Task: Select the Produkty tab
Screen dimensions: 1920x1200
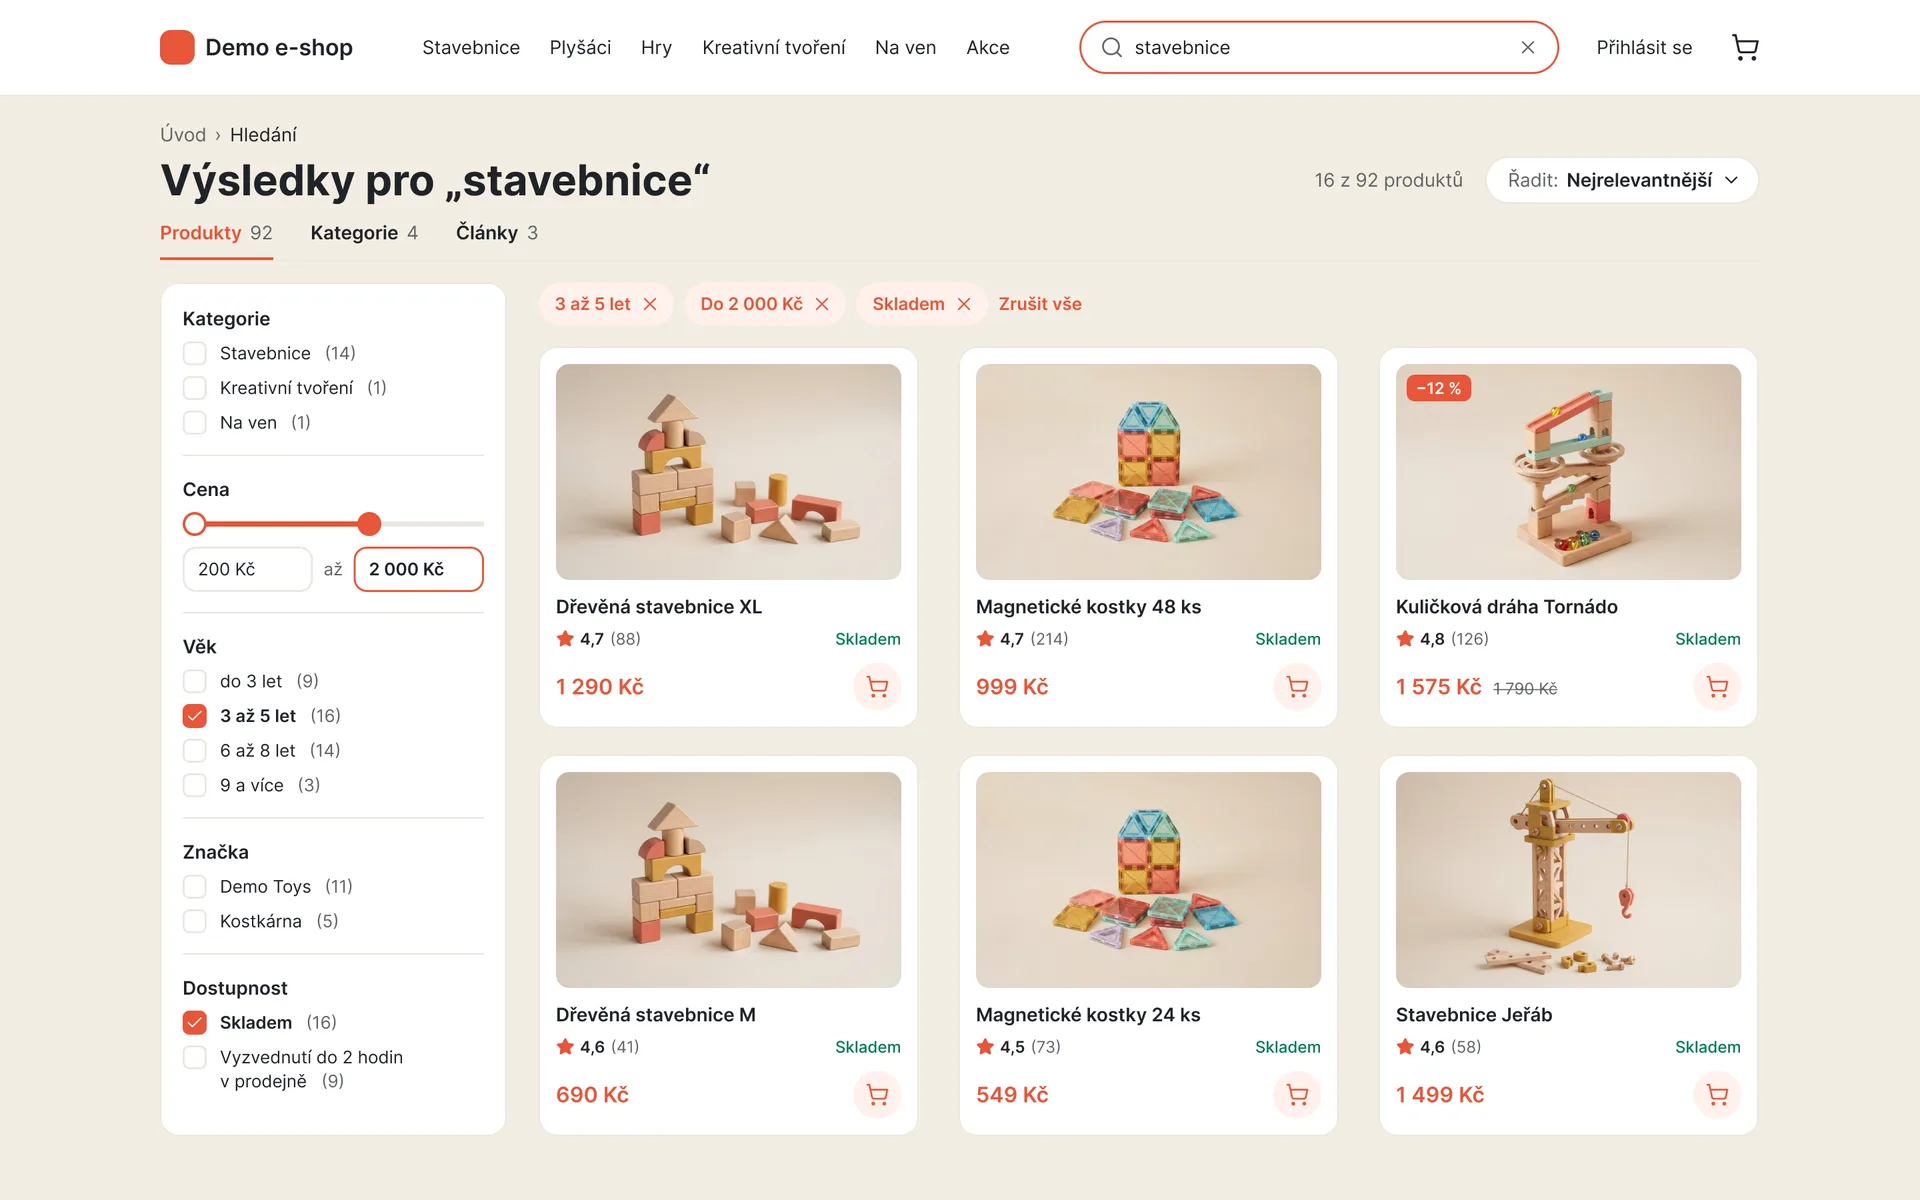Action: pyautogui.click(x=216, y=233)
